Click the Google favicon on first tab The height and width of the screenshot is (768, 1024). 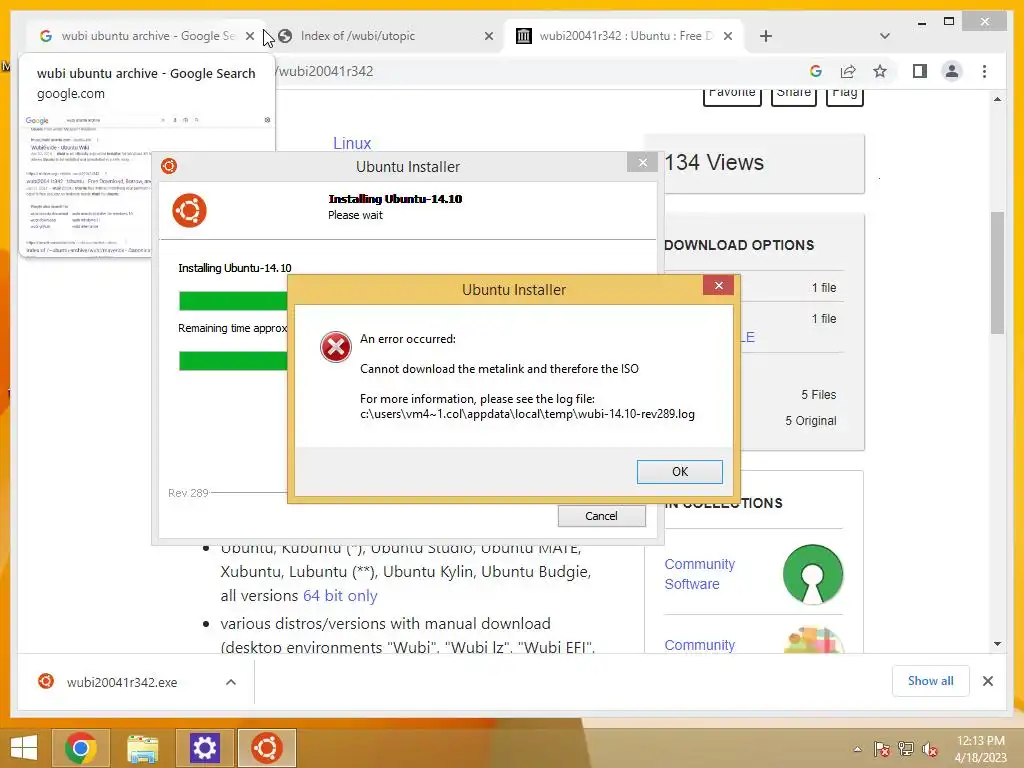click(x=46, y=36)
